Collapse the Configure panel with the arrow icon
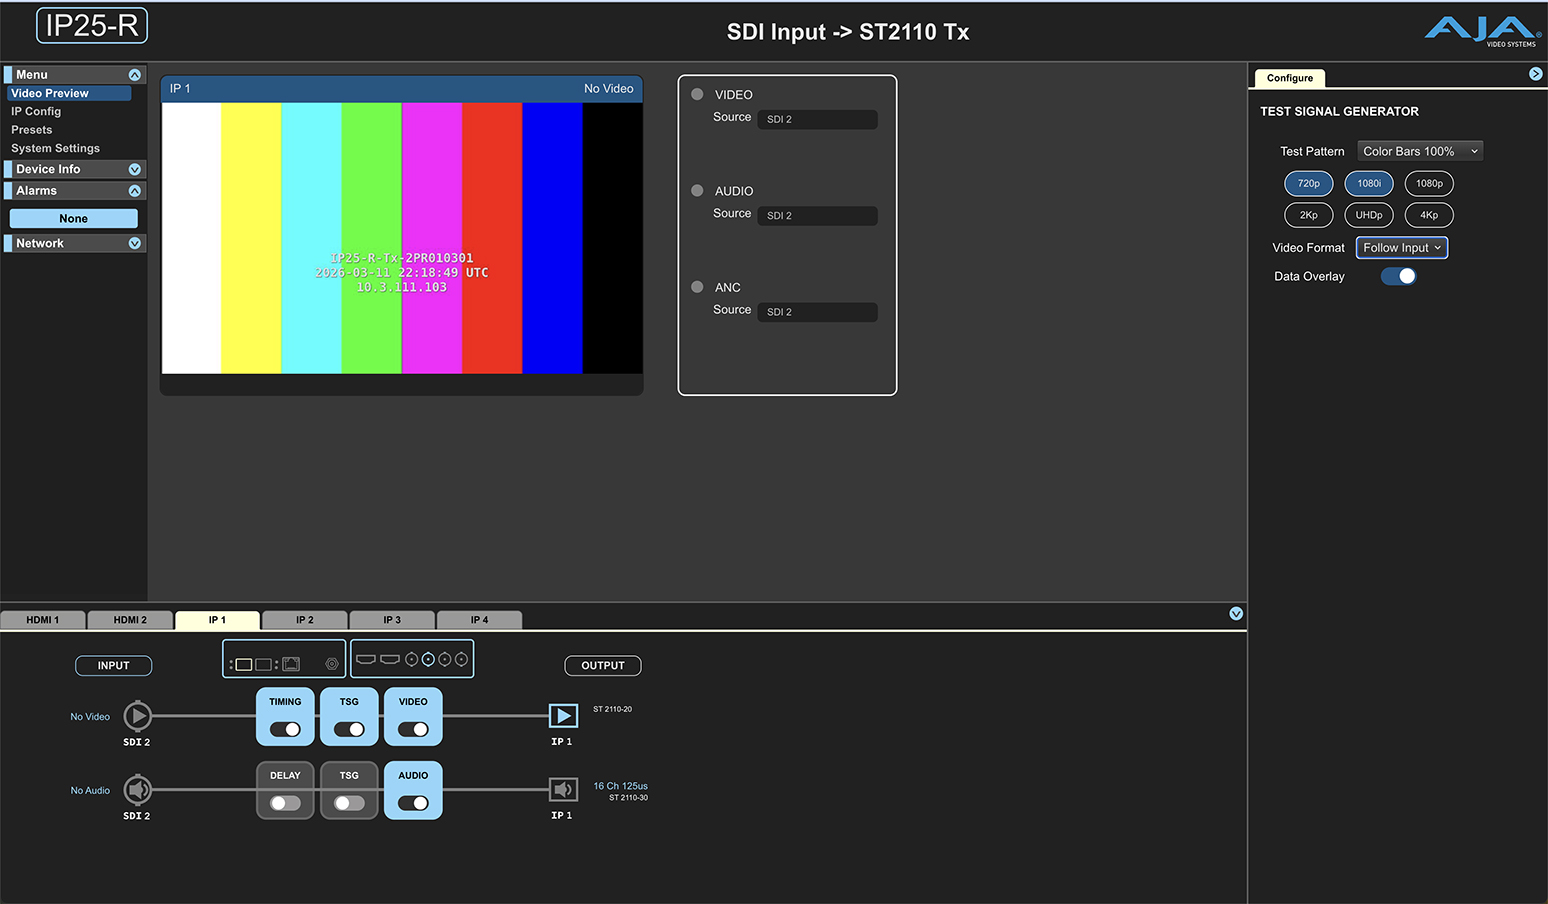 point(1535,74)
